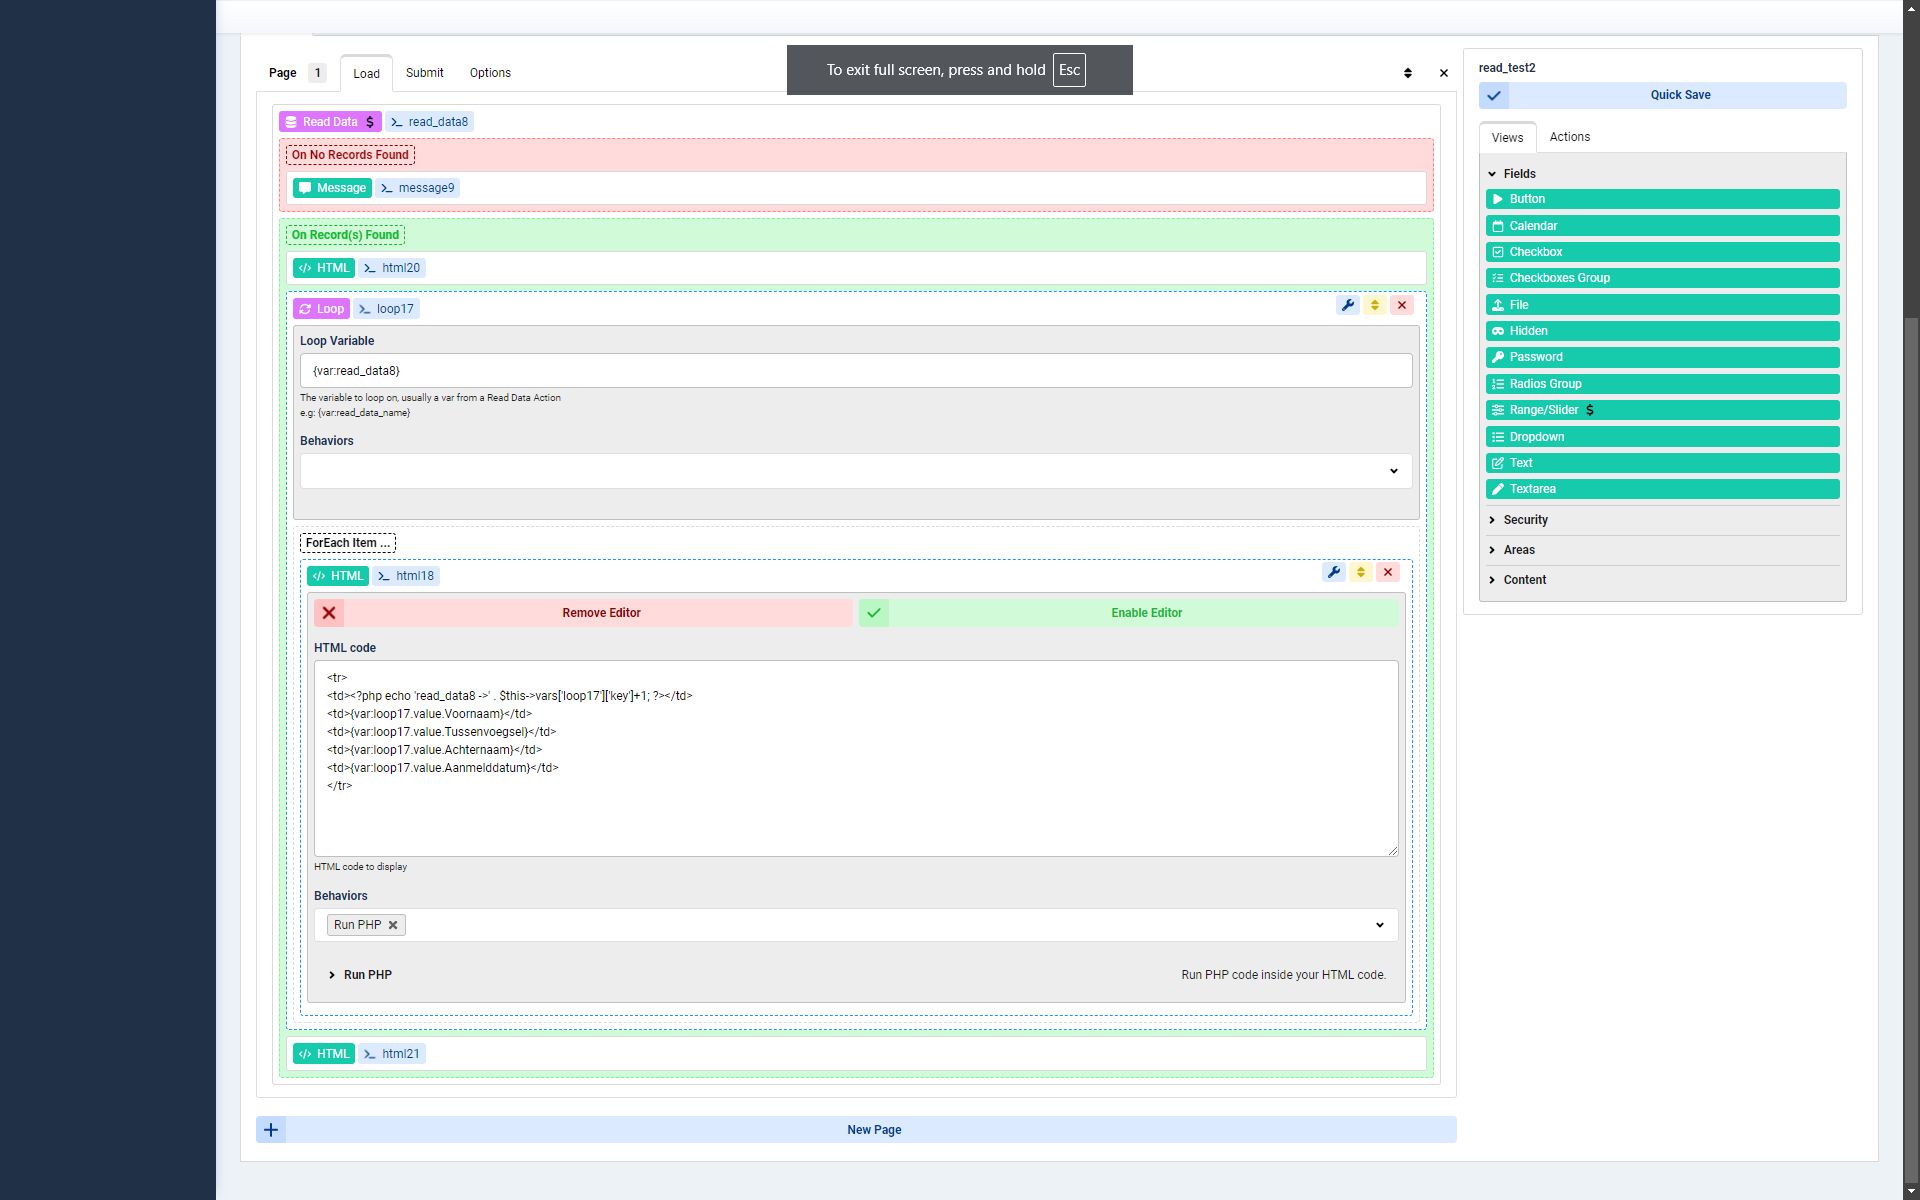Click the page sort arrows icon
The height and width of the screenshot is (1200, 1920).
(1407, 73)
